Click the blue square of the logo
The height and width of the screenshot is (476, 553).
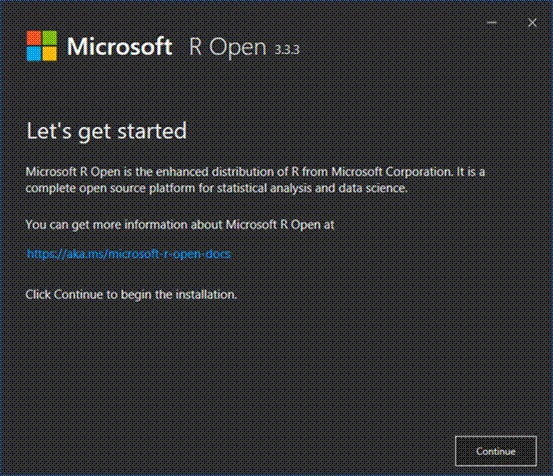34,54
